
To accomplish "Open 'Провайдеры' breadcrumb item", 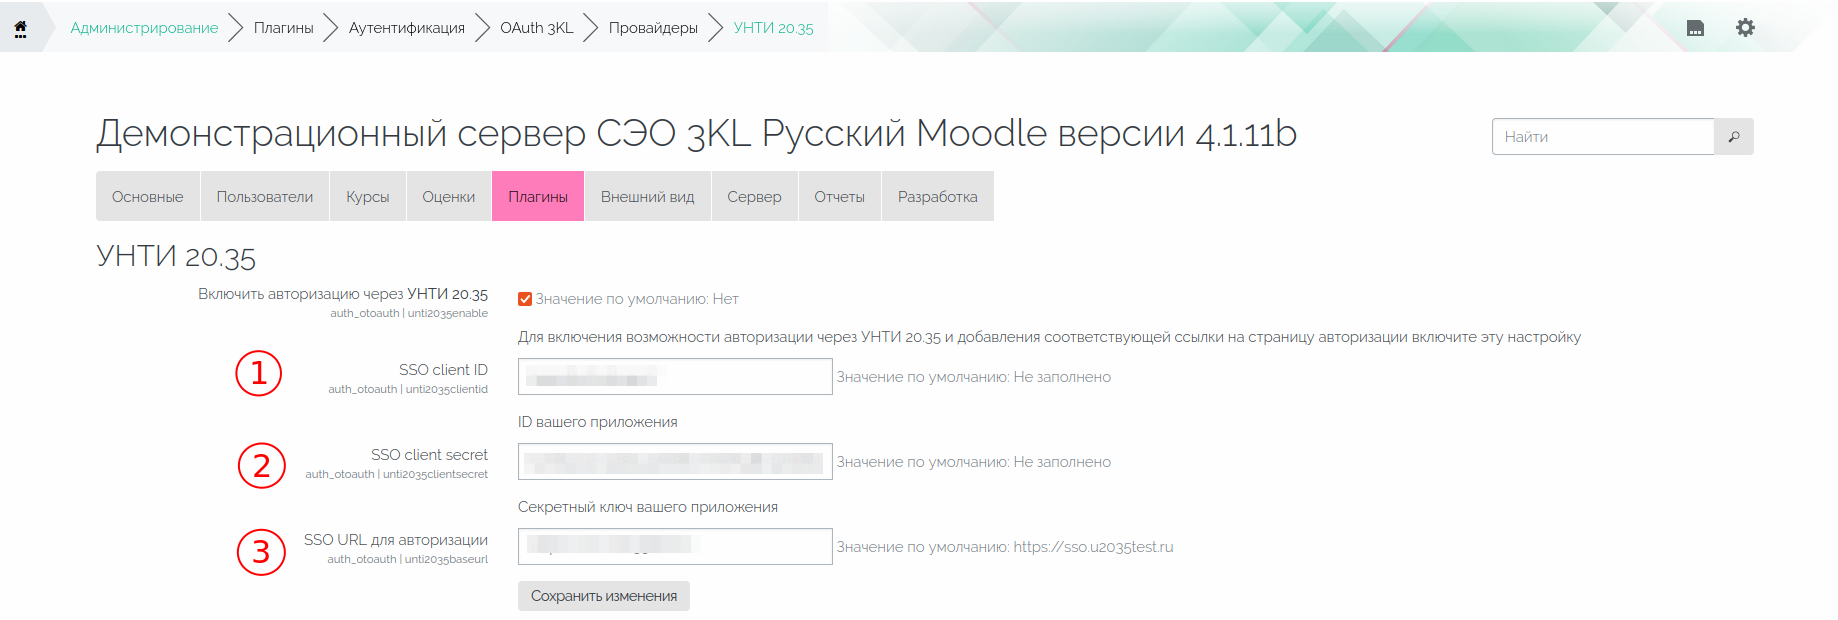I will click(653, 28).
